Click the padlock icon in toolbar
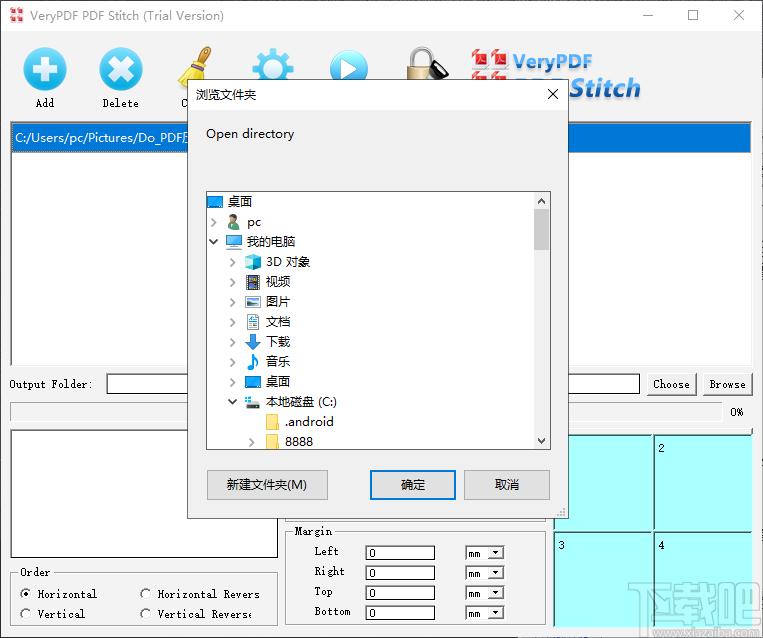Image resolution: width=763 pixels, height=638 pixels. (x=426, y=63)
